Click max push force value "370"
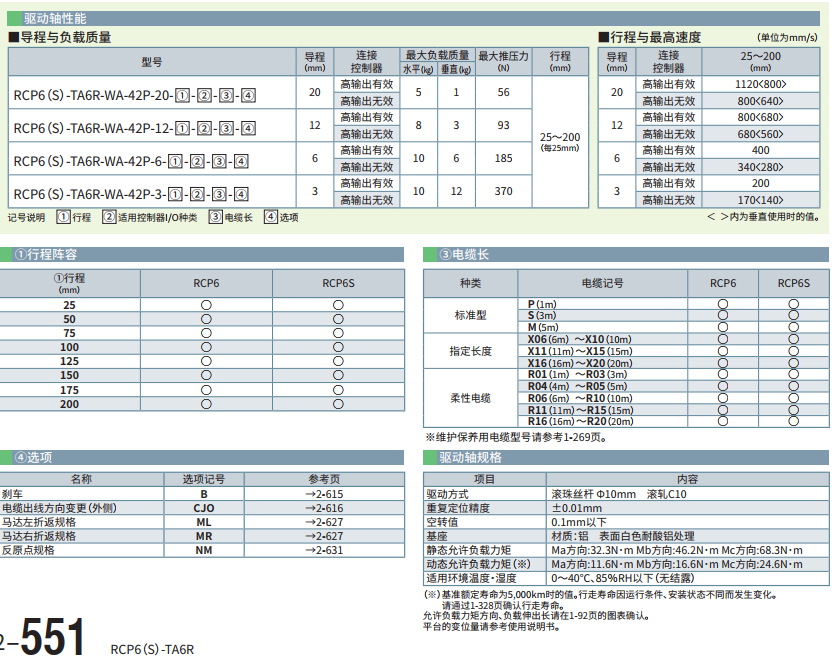The image size is (840, 661). [x=504, y=191]
